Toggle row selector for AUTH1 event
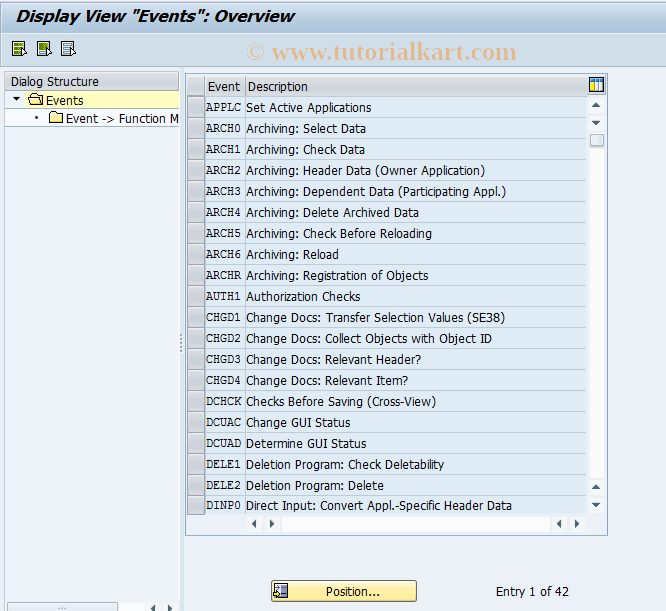 (x=196, y=296)
